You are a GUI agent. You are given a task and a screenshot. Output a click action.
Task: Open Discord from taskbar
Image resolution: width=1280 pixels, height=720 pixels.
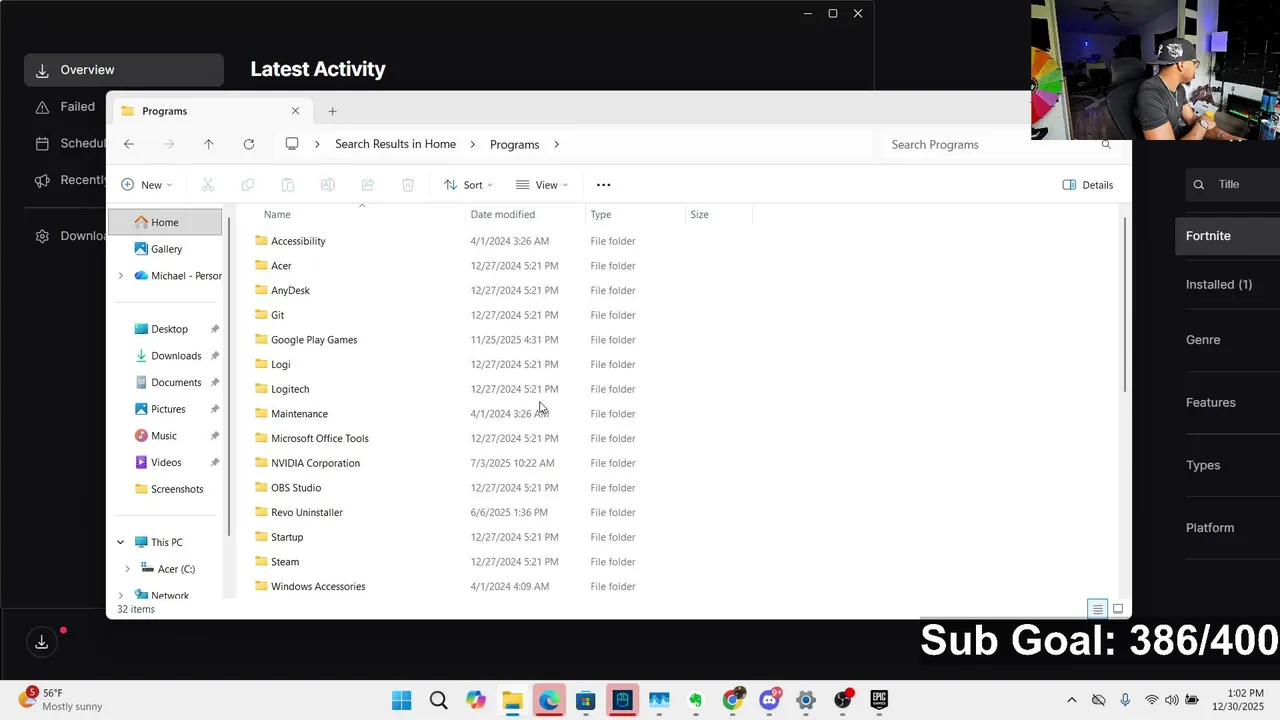coord(770,700)
